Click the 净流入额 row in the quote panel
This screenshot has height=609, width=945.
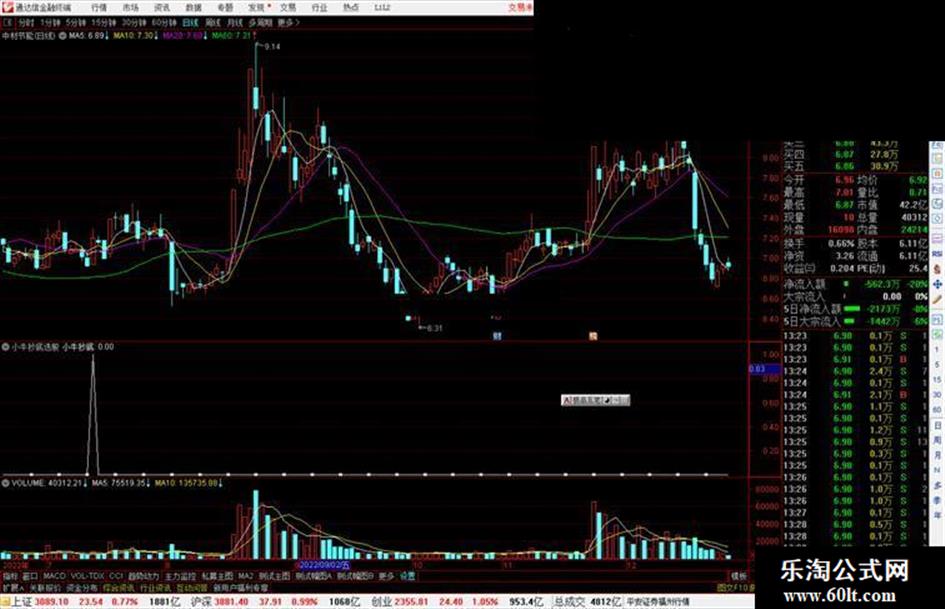click(855, 284)
